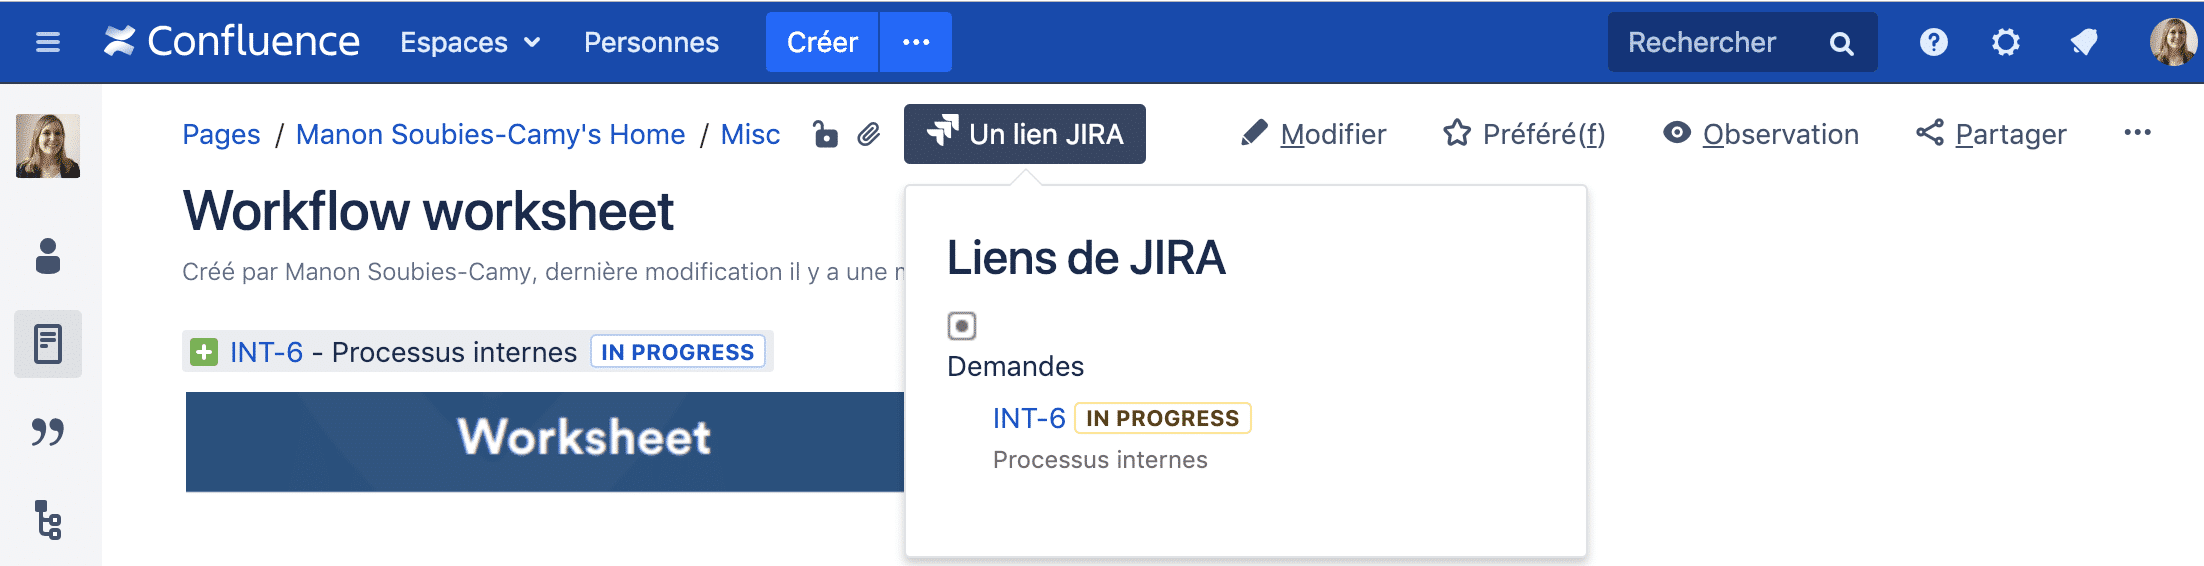This screenshot has height=566, width=2204.
Task: Click Modifier to edit the page
Action: (1313, 134)
